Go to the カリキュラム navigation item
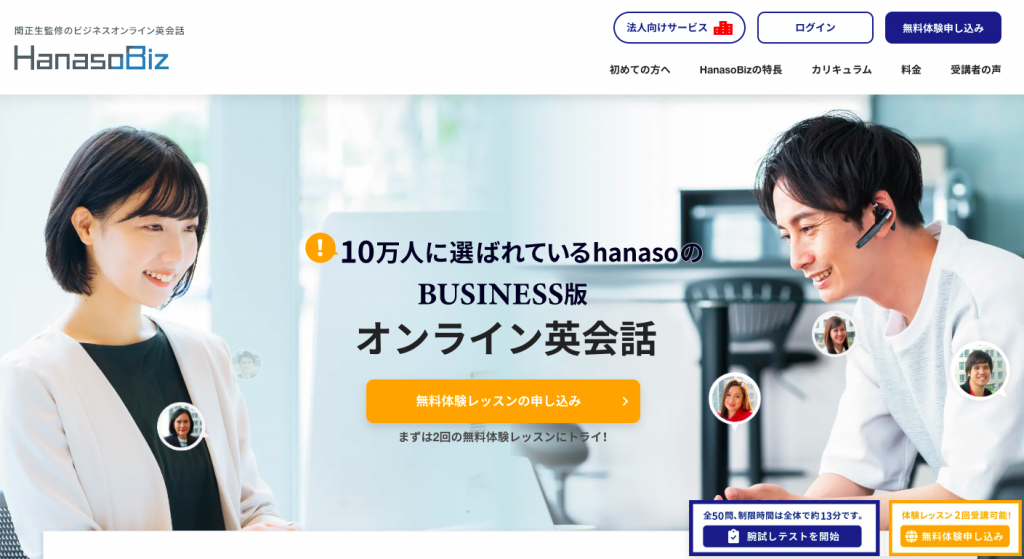The height and width of the screenshot is (559, 1024). pyautogui.click(x=841, y=70)
